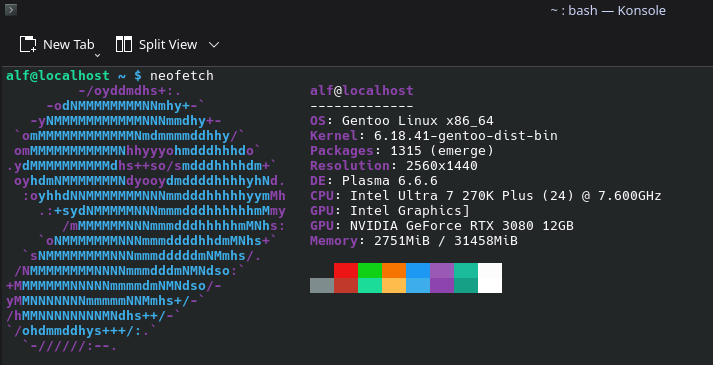Click the prompt "alf@localhost" before neofetch
This screenshot has width=713, height=365.
point(58,75)
